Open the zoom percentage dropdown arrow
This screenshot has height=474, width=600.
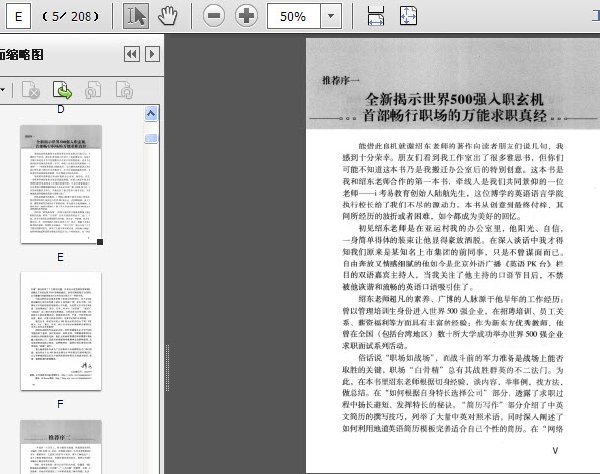point(331,16)
